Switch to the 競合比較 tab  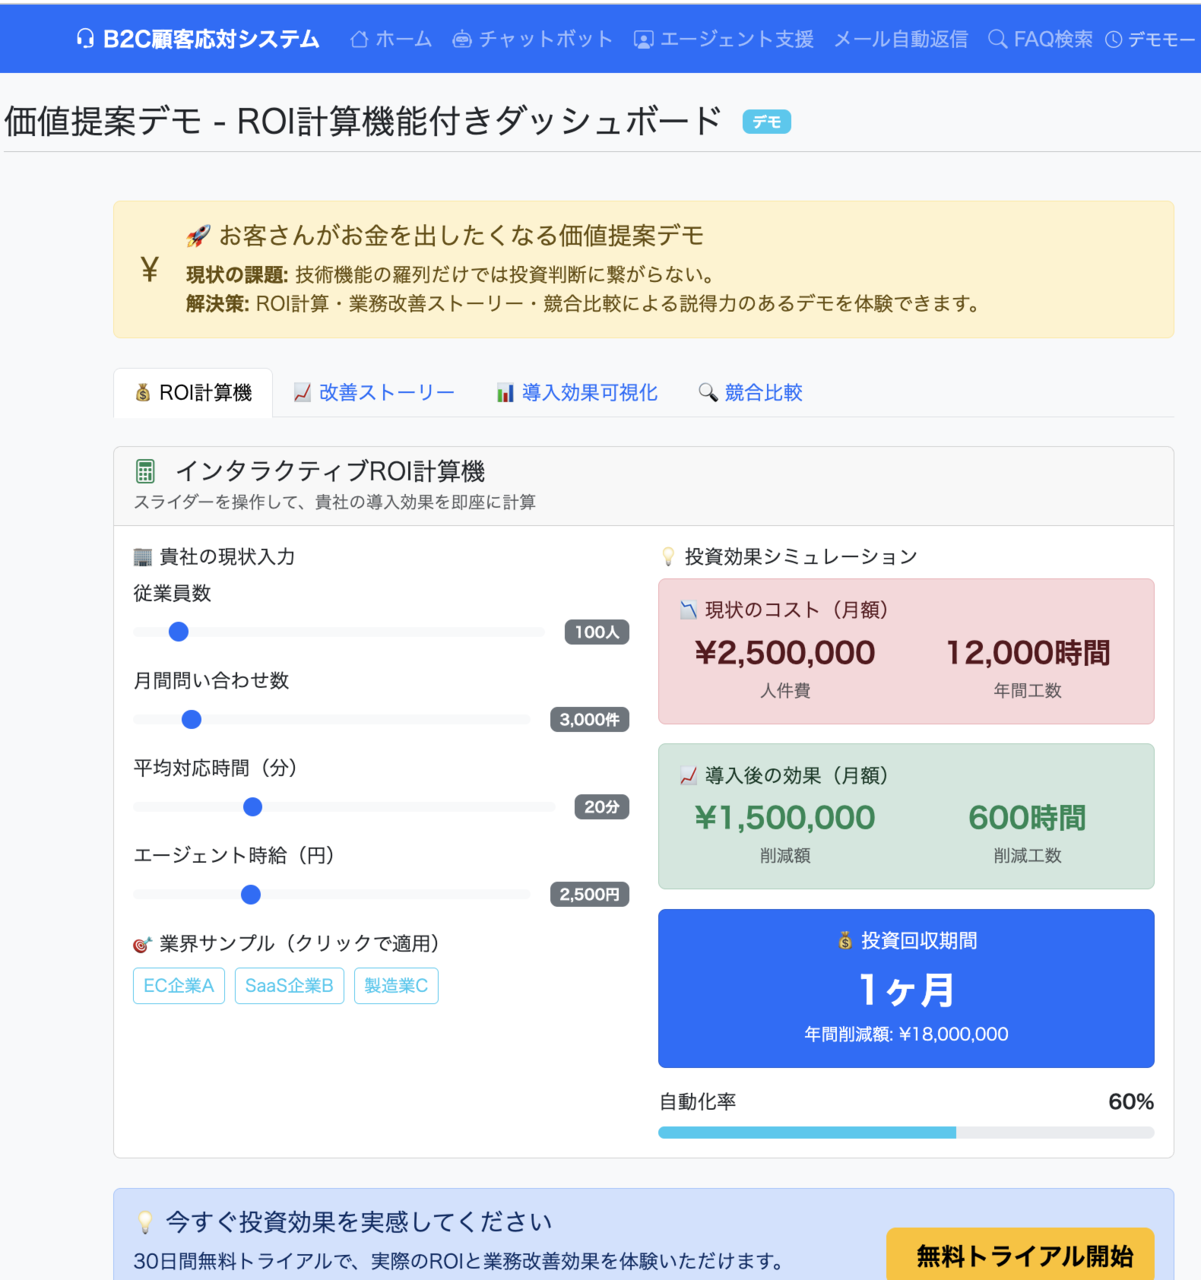[750, 392]
